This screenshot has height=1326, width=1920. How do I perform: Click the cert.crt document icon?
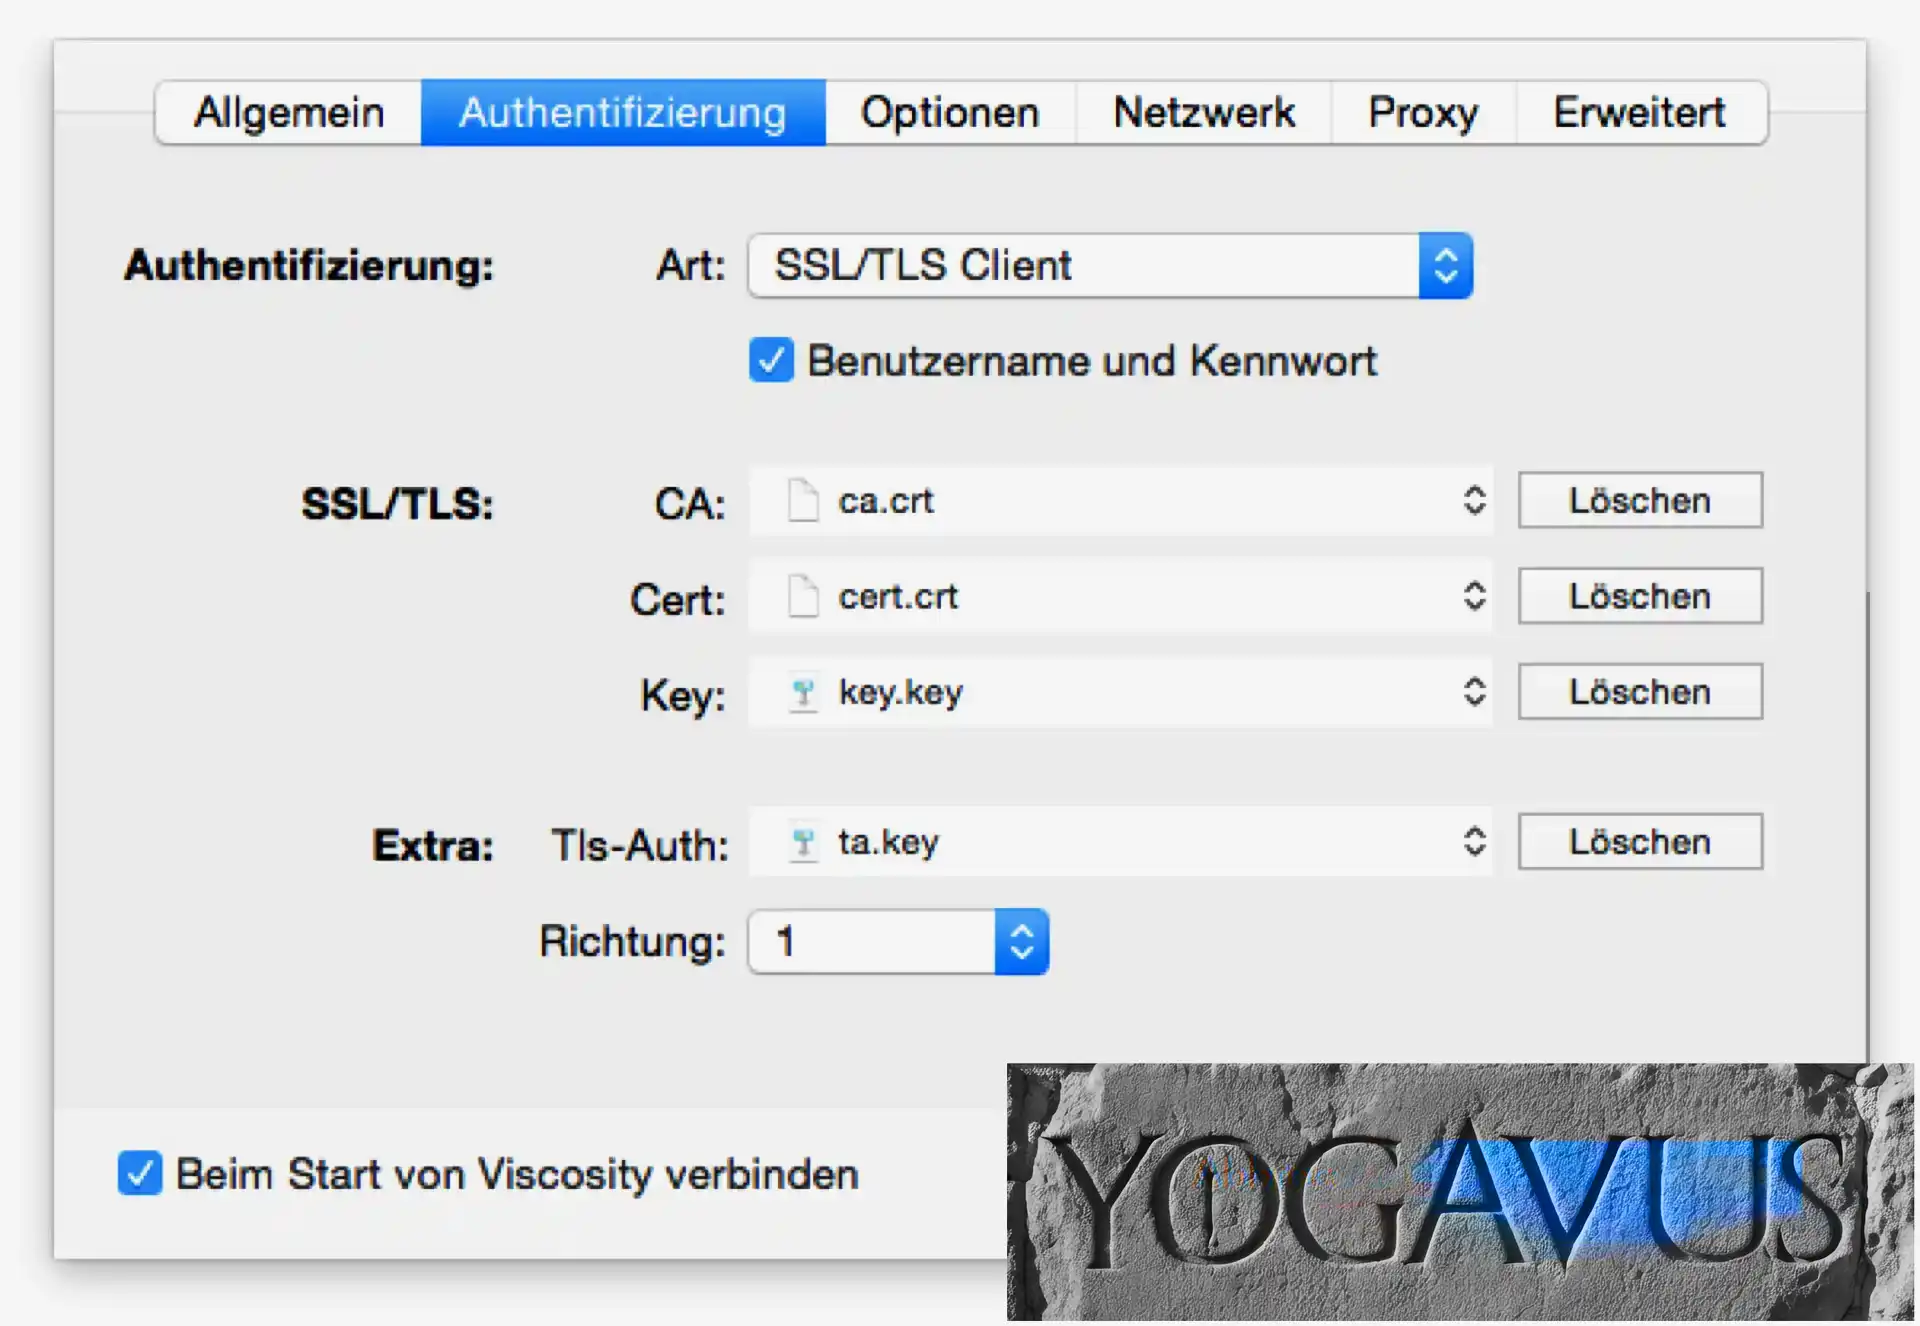(803, 596)
